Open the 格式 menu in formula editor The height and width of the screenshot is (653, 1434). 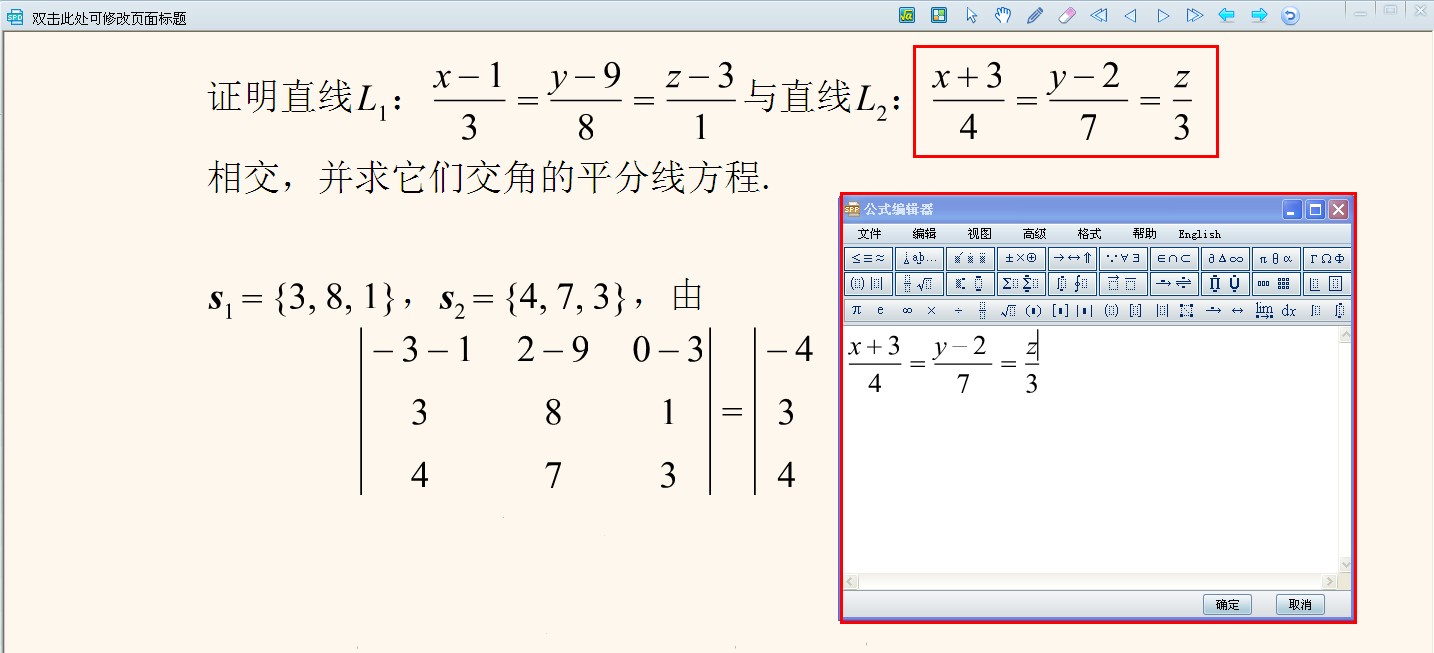coord(1089,234)
